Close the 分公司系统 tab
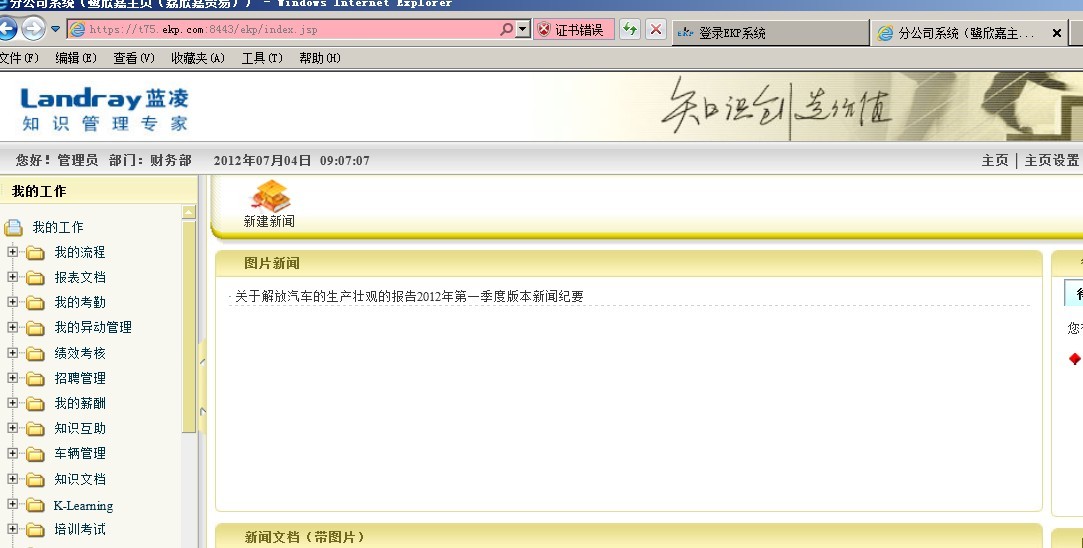The width and height of the screenshot is (1083, 548). (x=1056, y=32)
